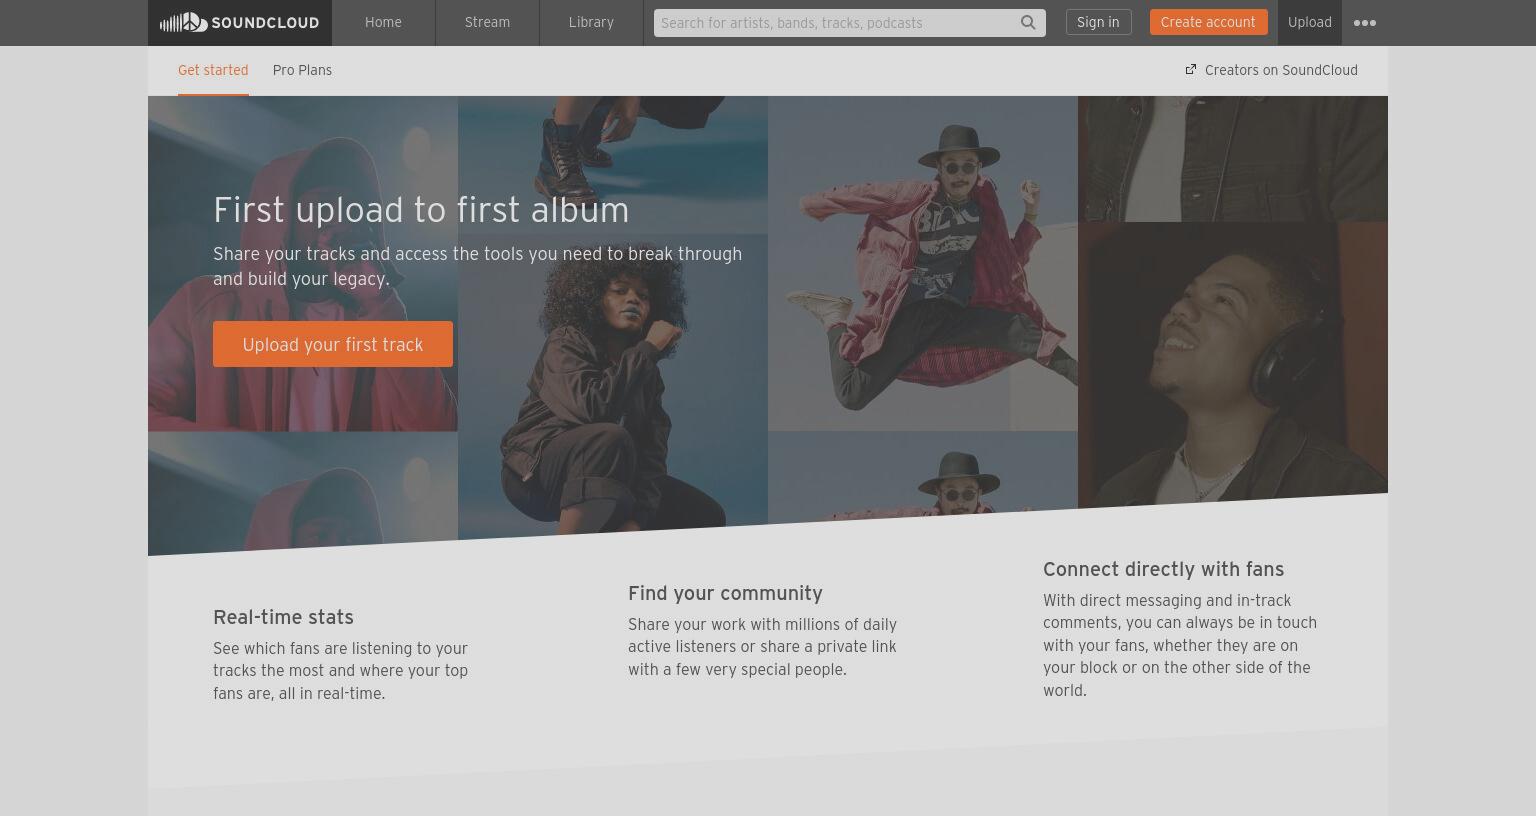Click the 'Share your work with millions' paragraph
Screen dimensions: 1536x816
(x=763, y=647)
